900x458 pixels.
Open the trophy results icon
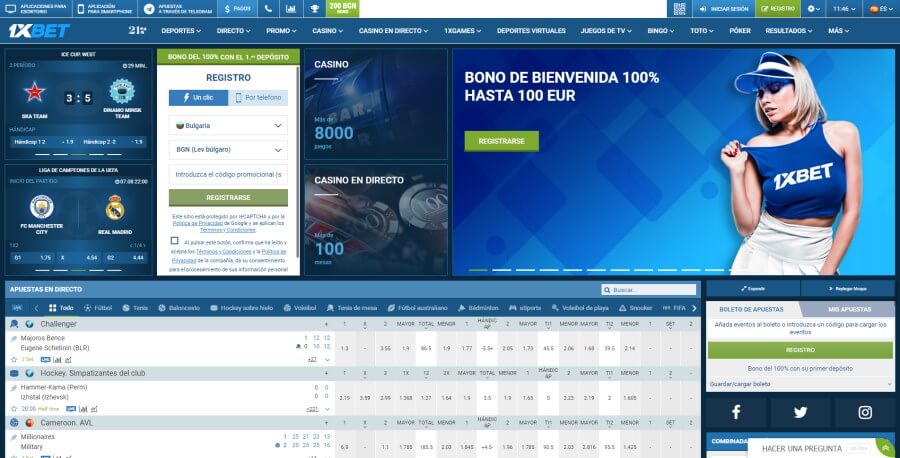[314, 9]
